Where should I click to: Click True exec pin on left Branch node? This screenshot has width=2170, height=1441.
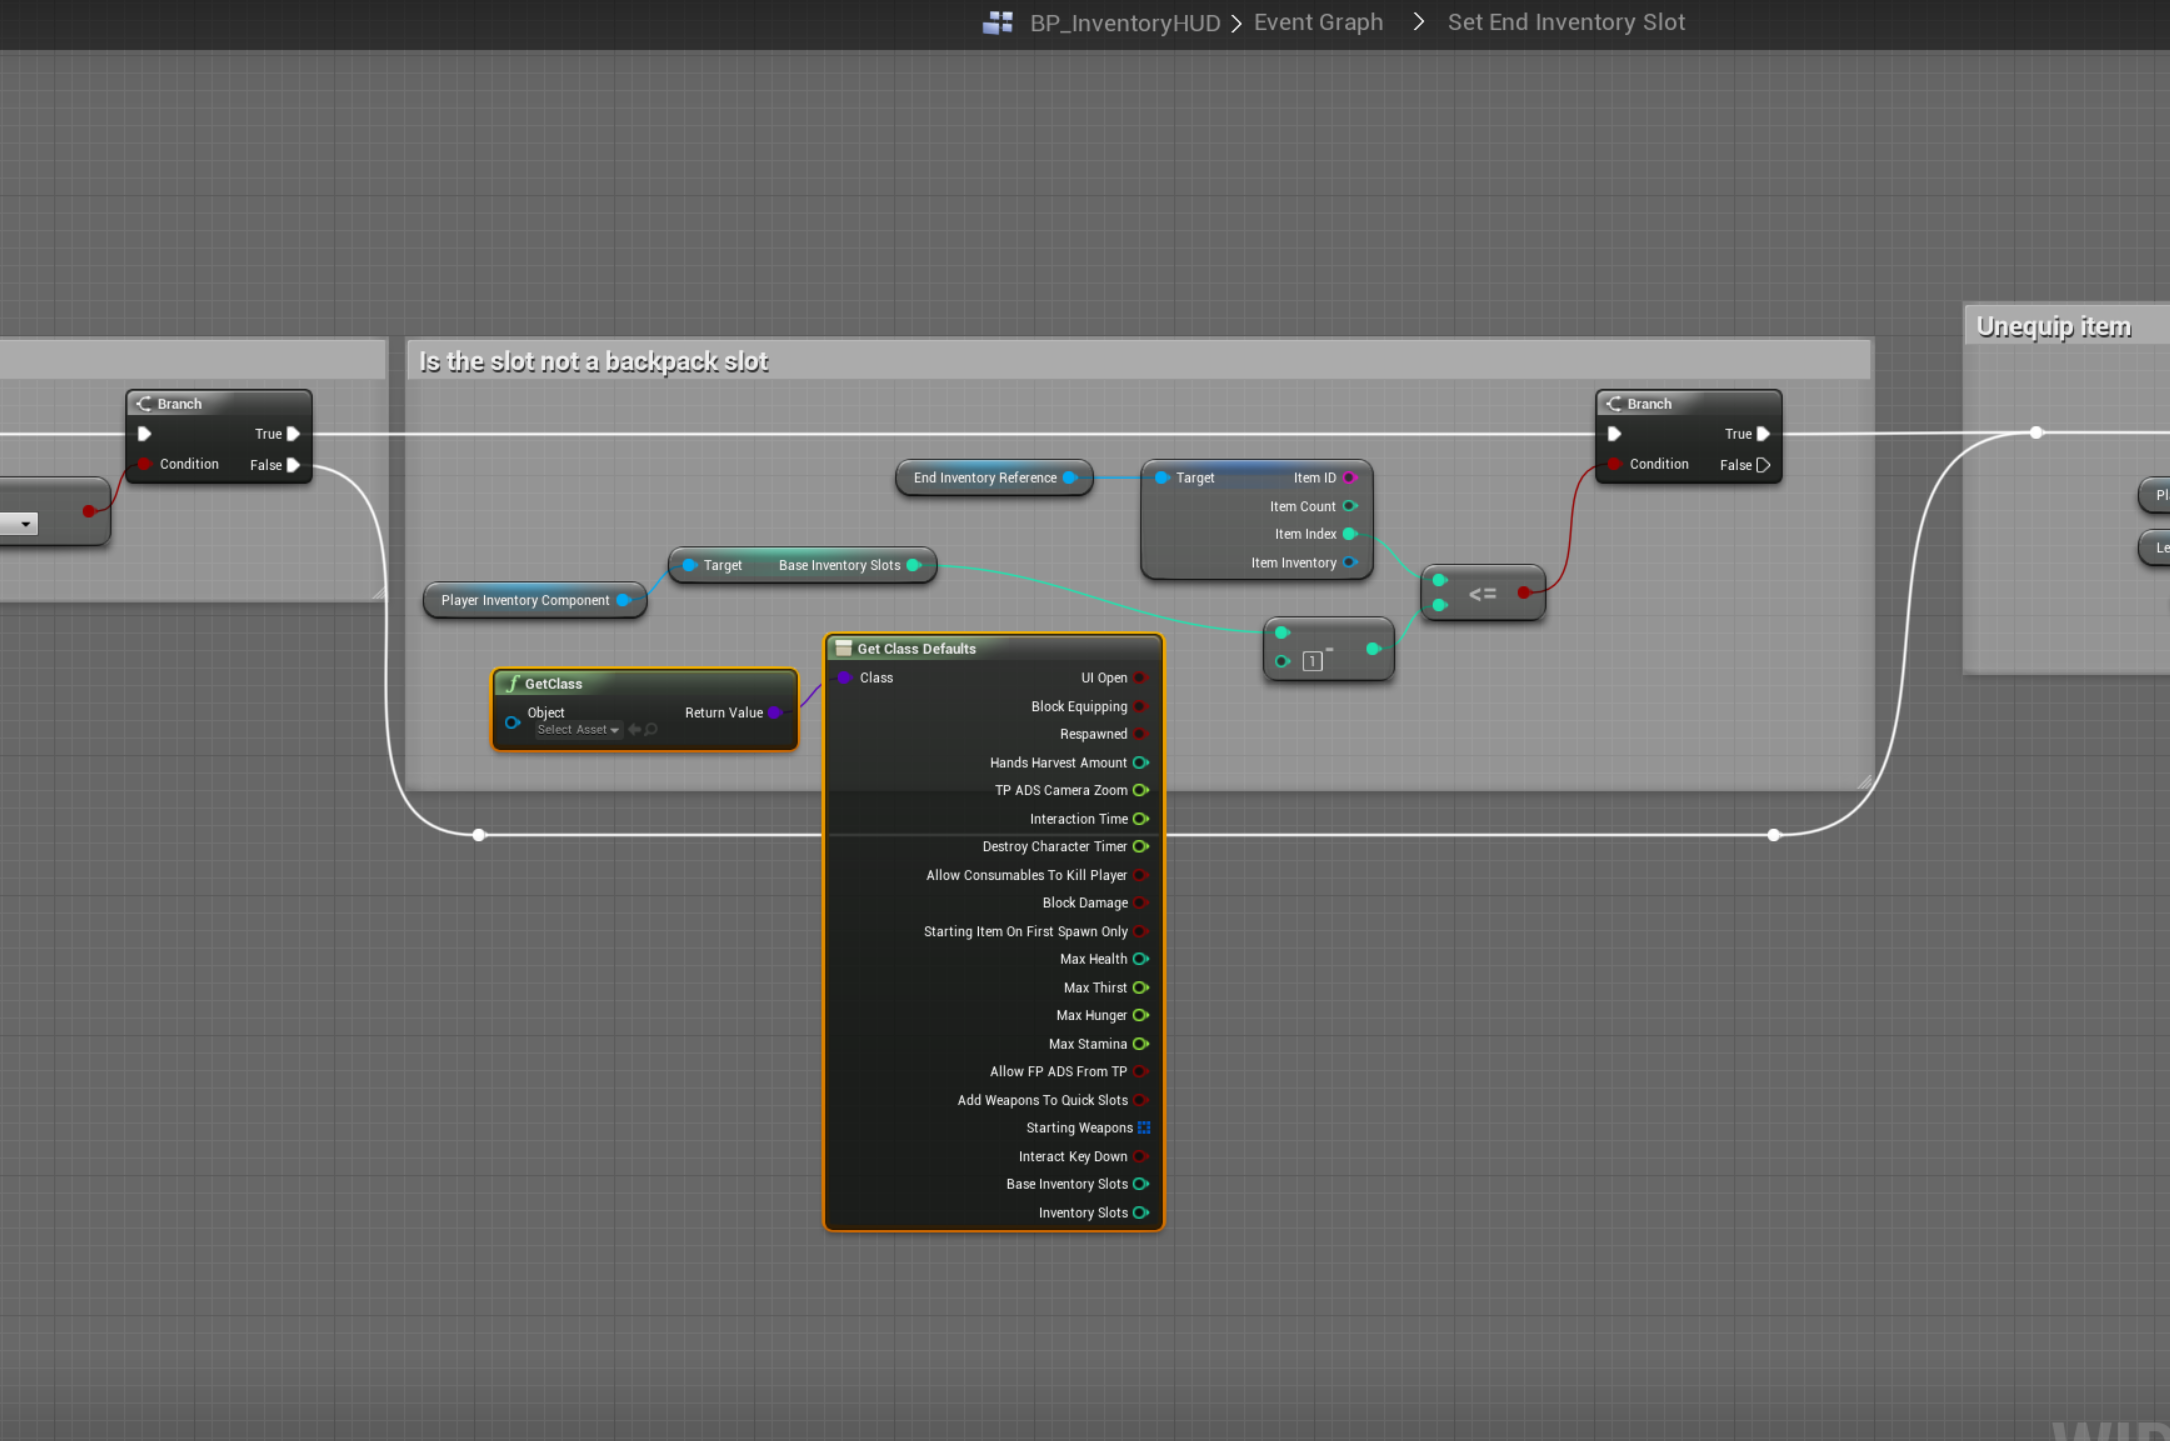[x=293, y=434]
